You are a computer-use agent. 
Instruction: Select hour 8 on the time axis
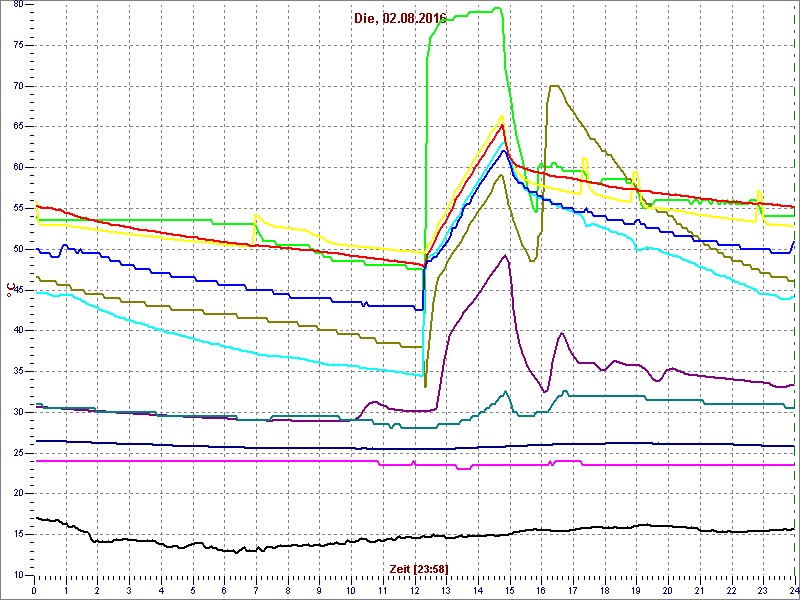tap(288, 590)
